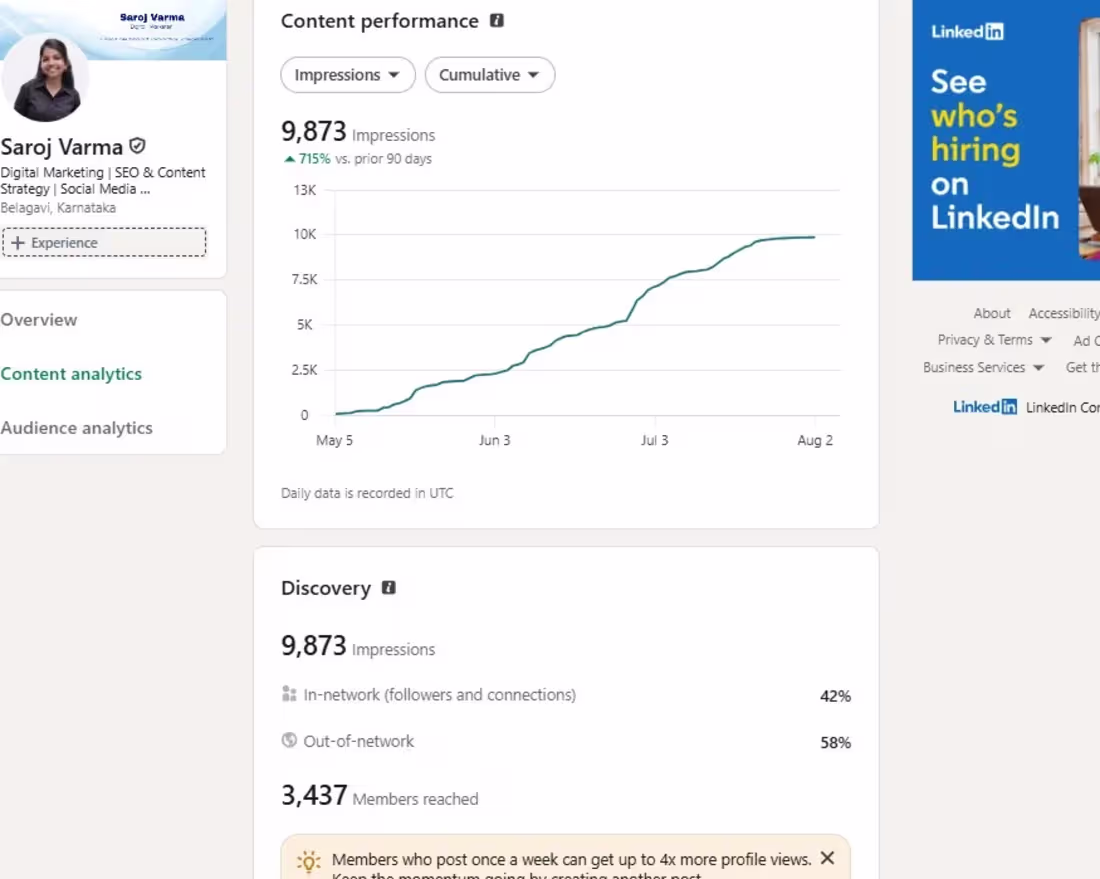The height and width of the screenshot is (879, 1100).
Task: Click 3,437 Members reached
Action: pos(380,796)
